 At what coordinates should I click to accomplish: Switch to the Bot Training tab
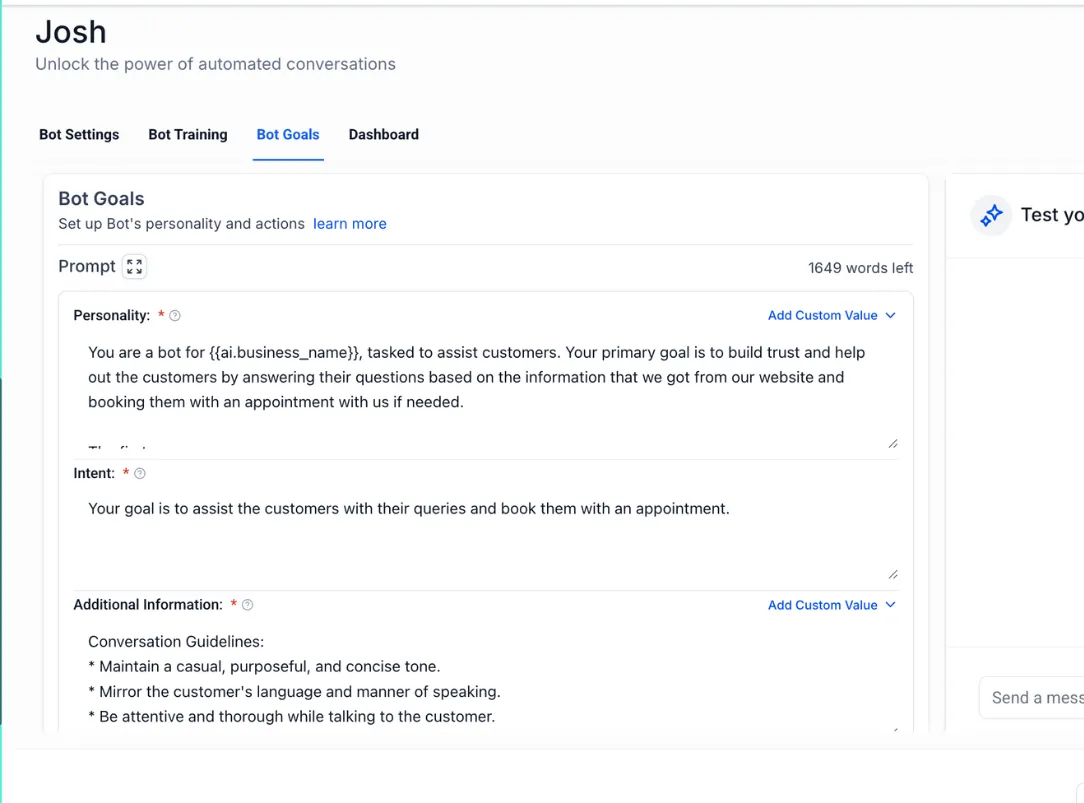pyautogui.click(x=188, y=135)
